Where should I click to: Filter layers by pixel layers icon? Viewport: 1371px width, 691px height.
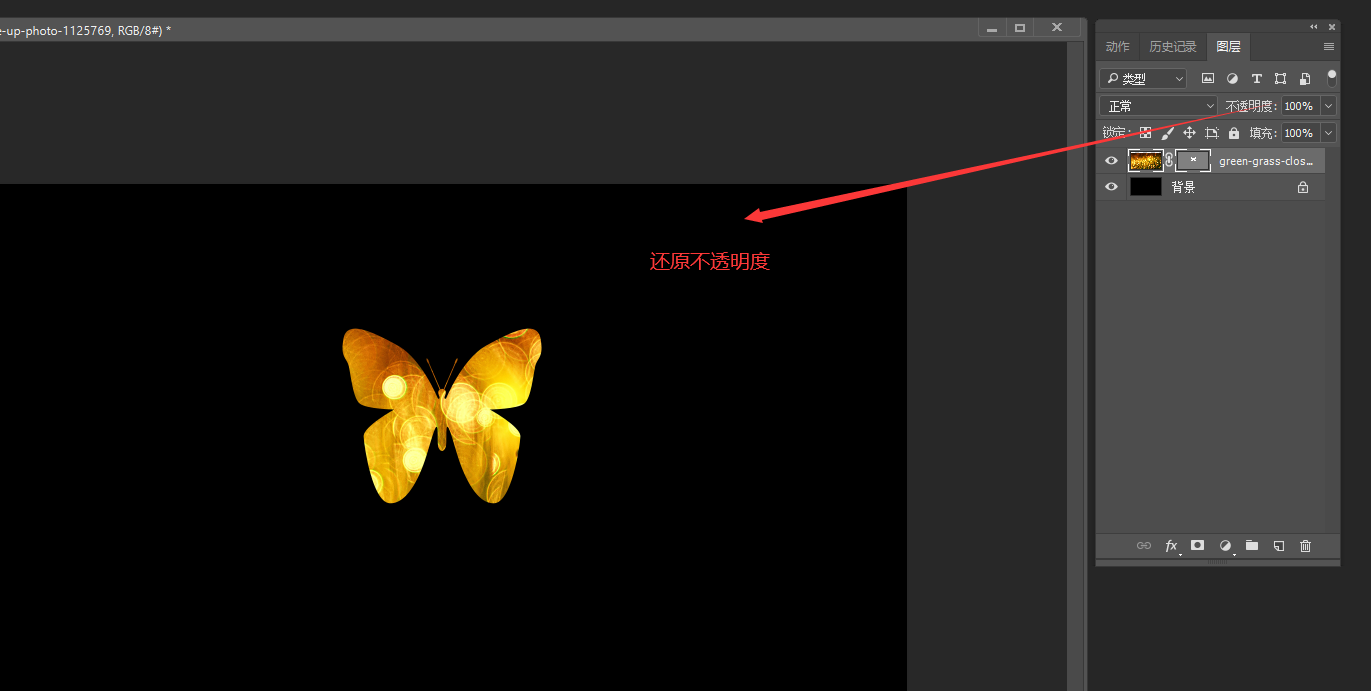point(1208,78)
